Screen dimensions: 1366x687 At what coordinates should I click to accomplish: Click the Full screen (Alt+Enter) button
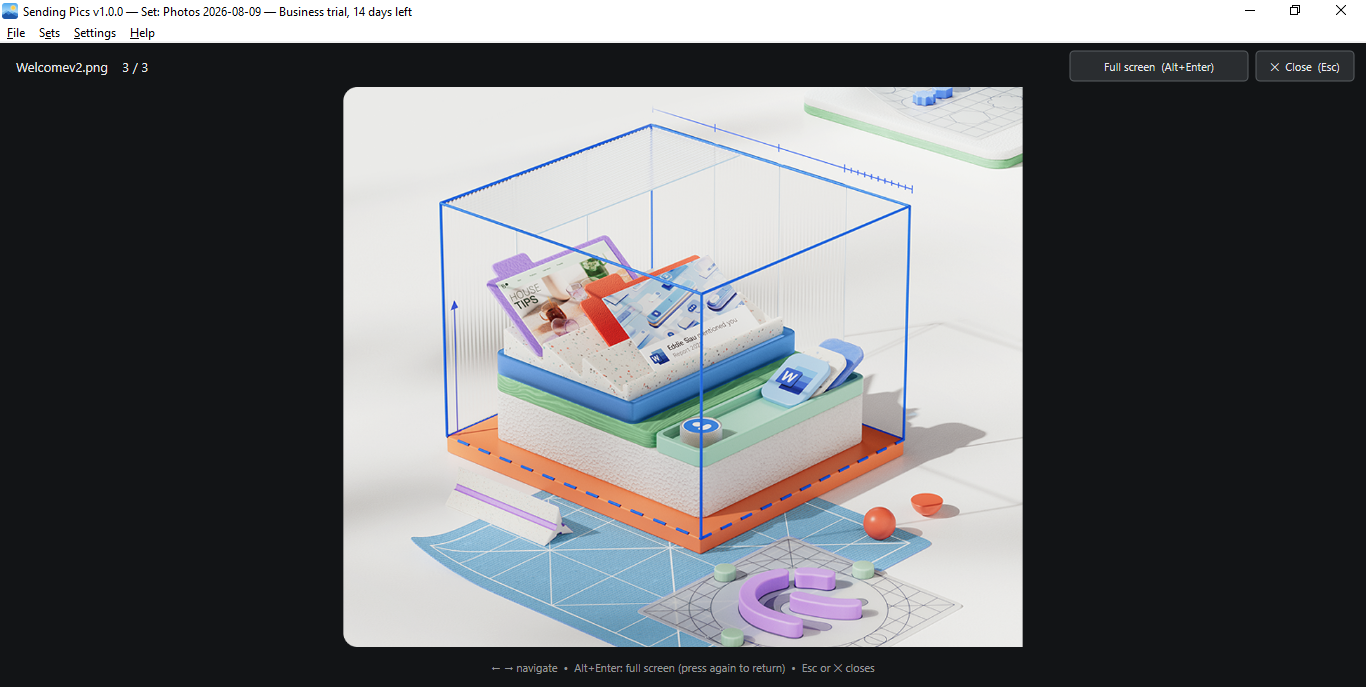(x=1159, y=67)
